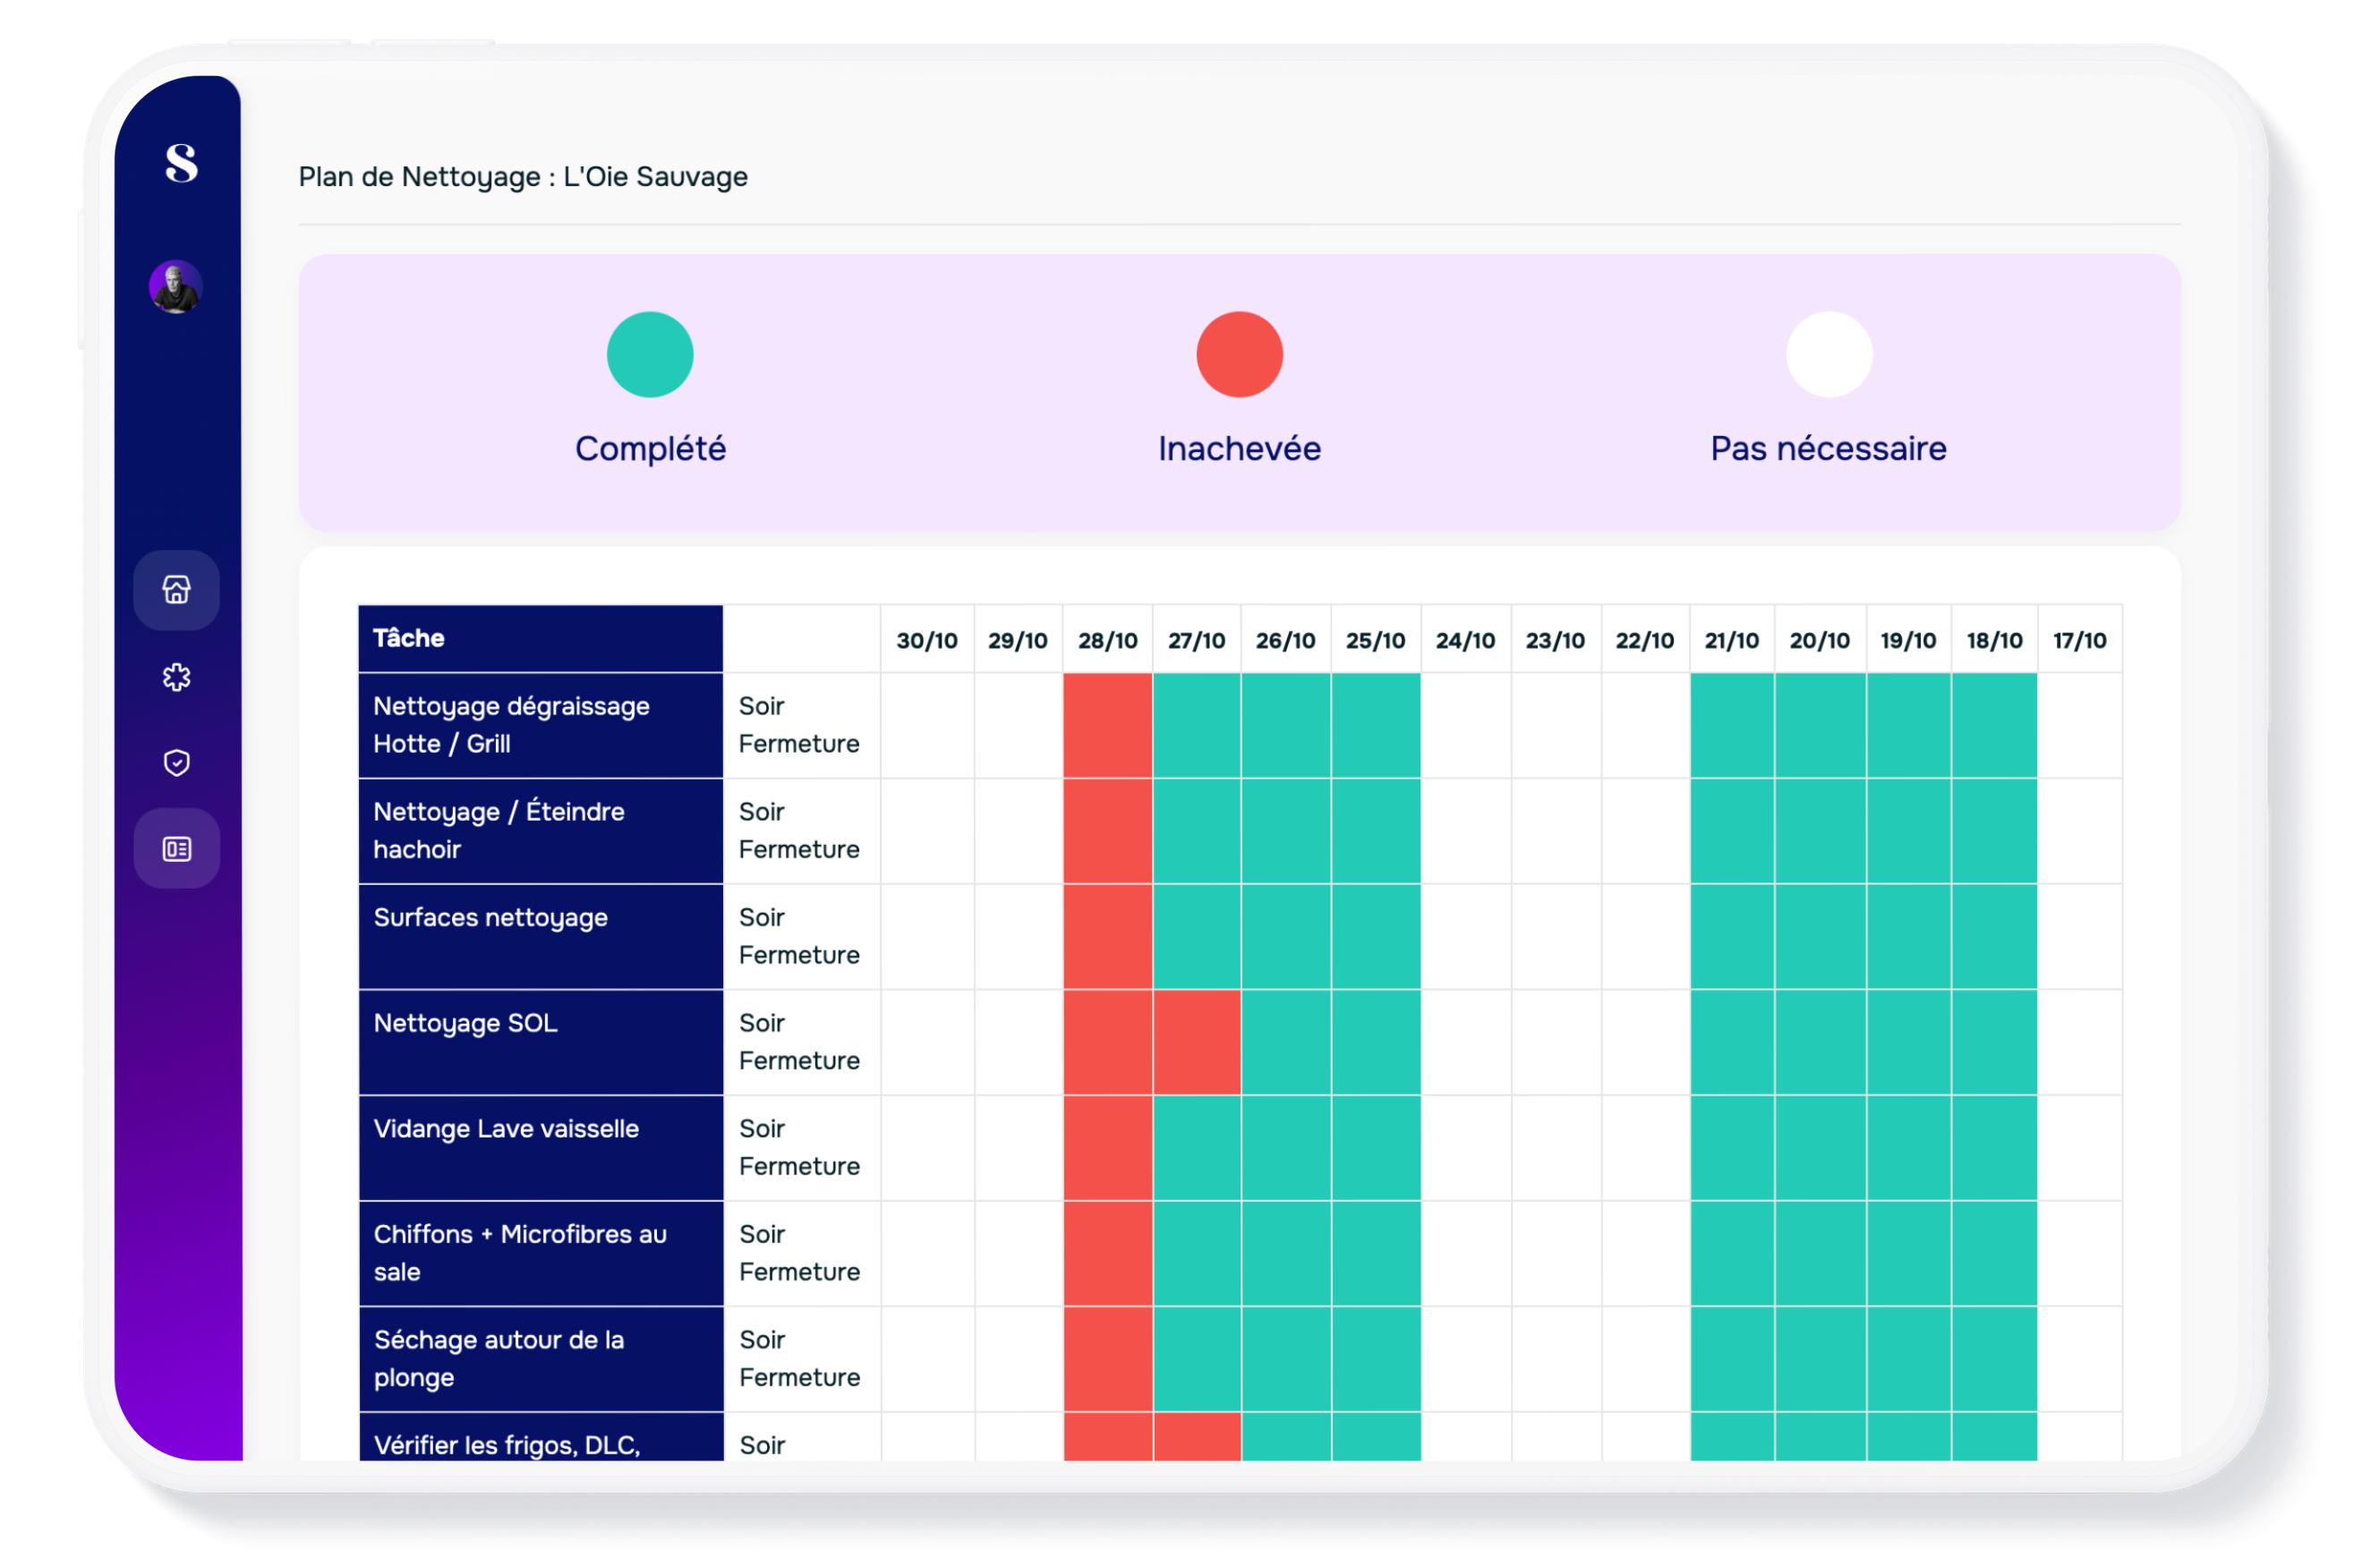This screenshot has height=1568, width=2354.
Task: Open the store home sidebar icon
Action: [x=177, y=590]
